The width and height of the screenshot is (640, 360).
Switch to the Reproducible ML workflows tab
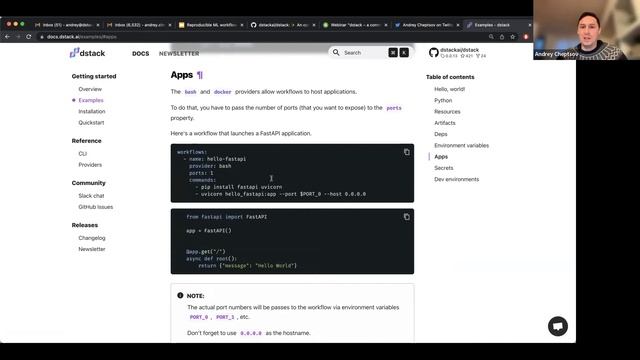tap(211, 25)
